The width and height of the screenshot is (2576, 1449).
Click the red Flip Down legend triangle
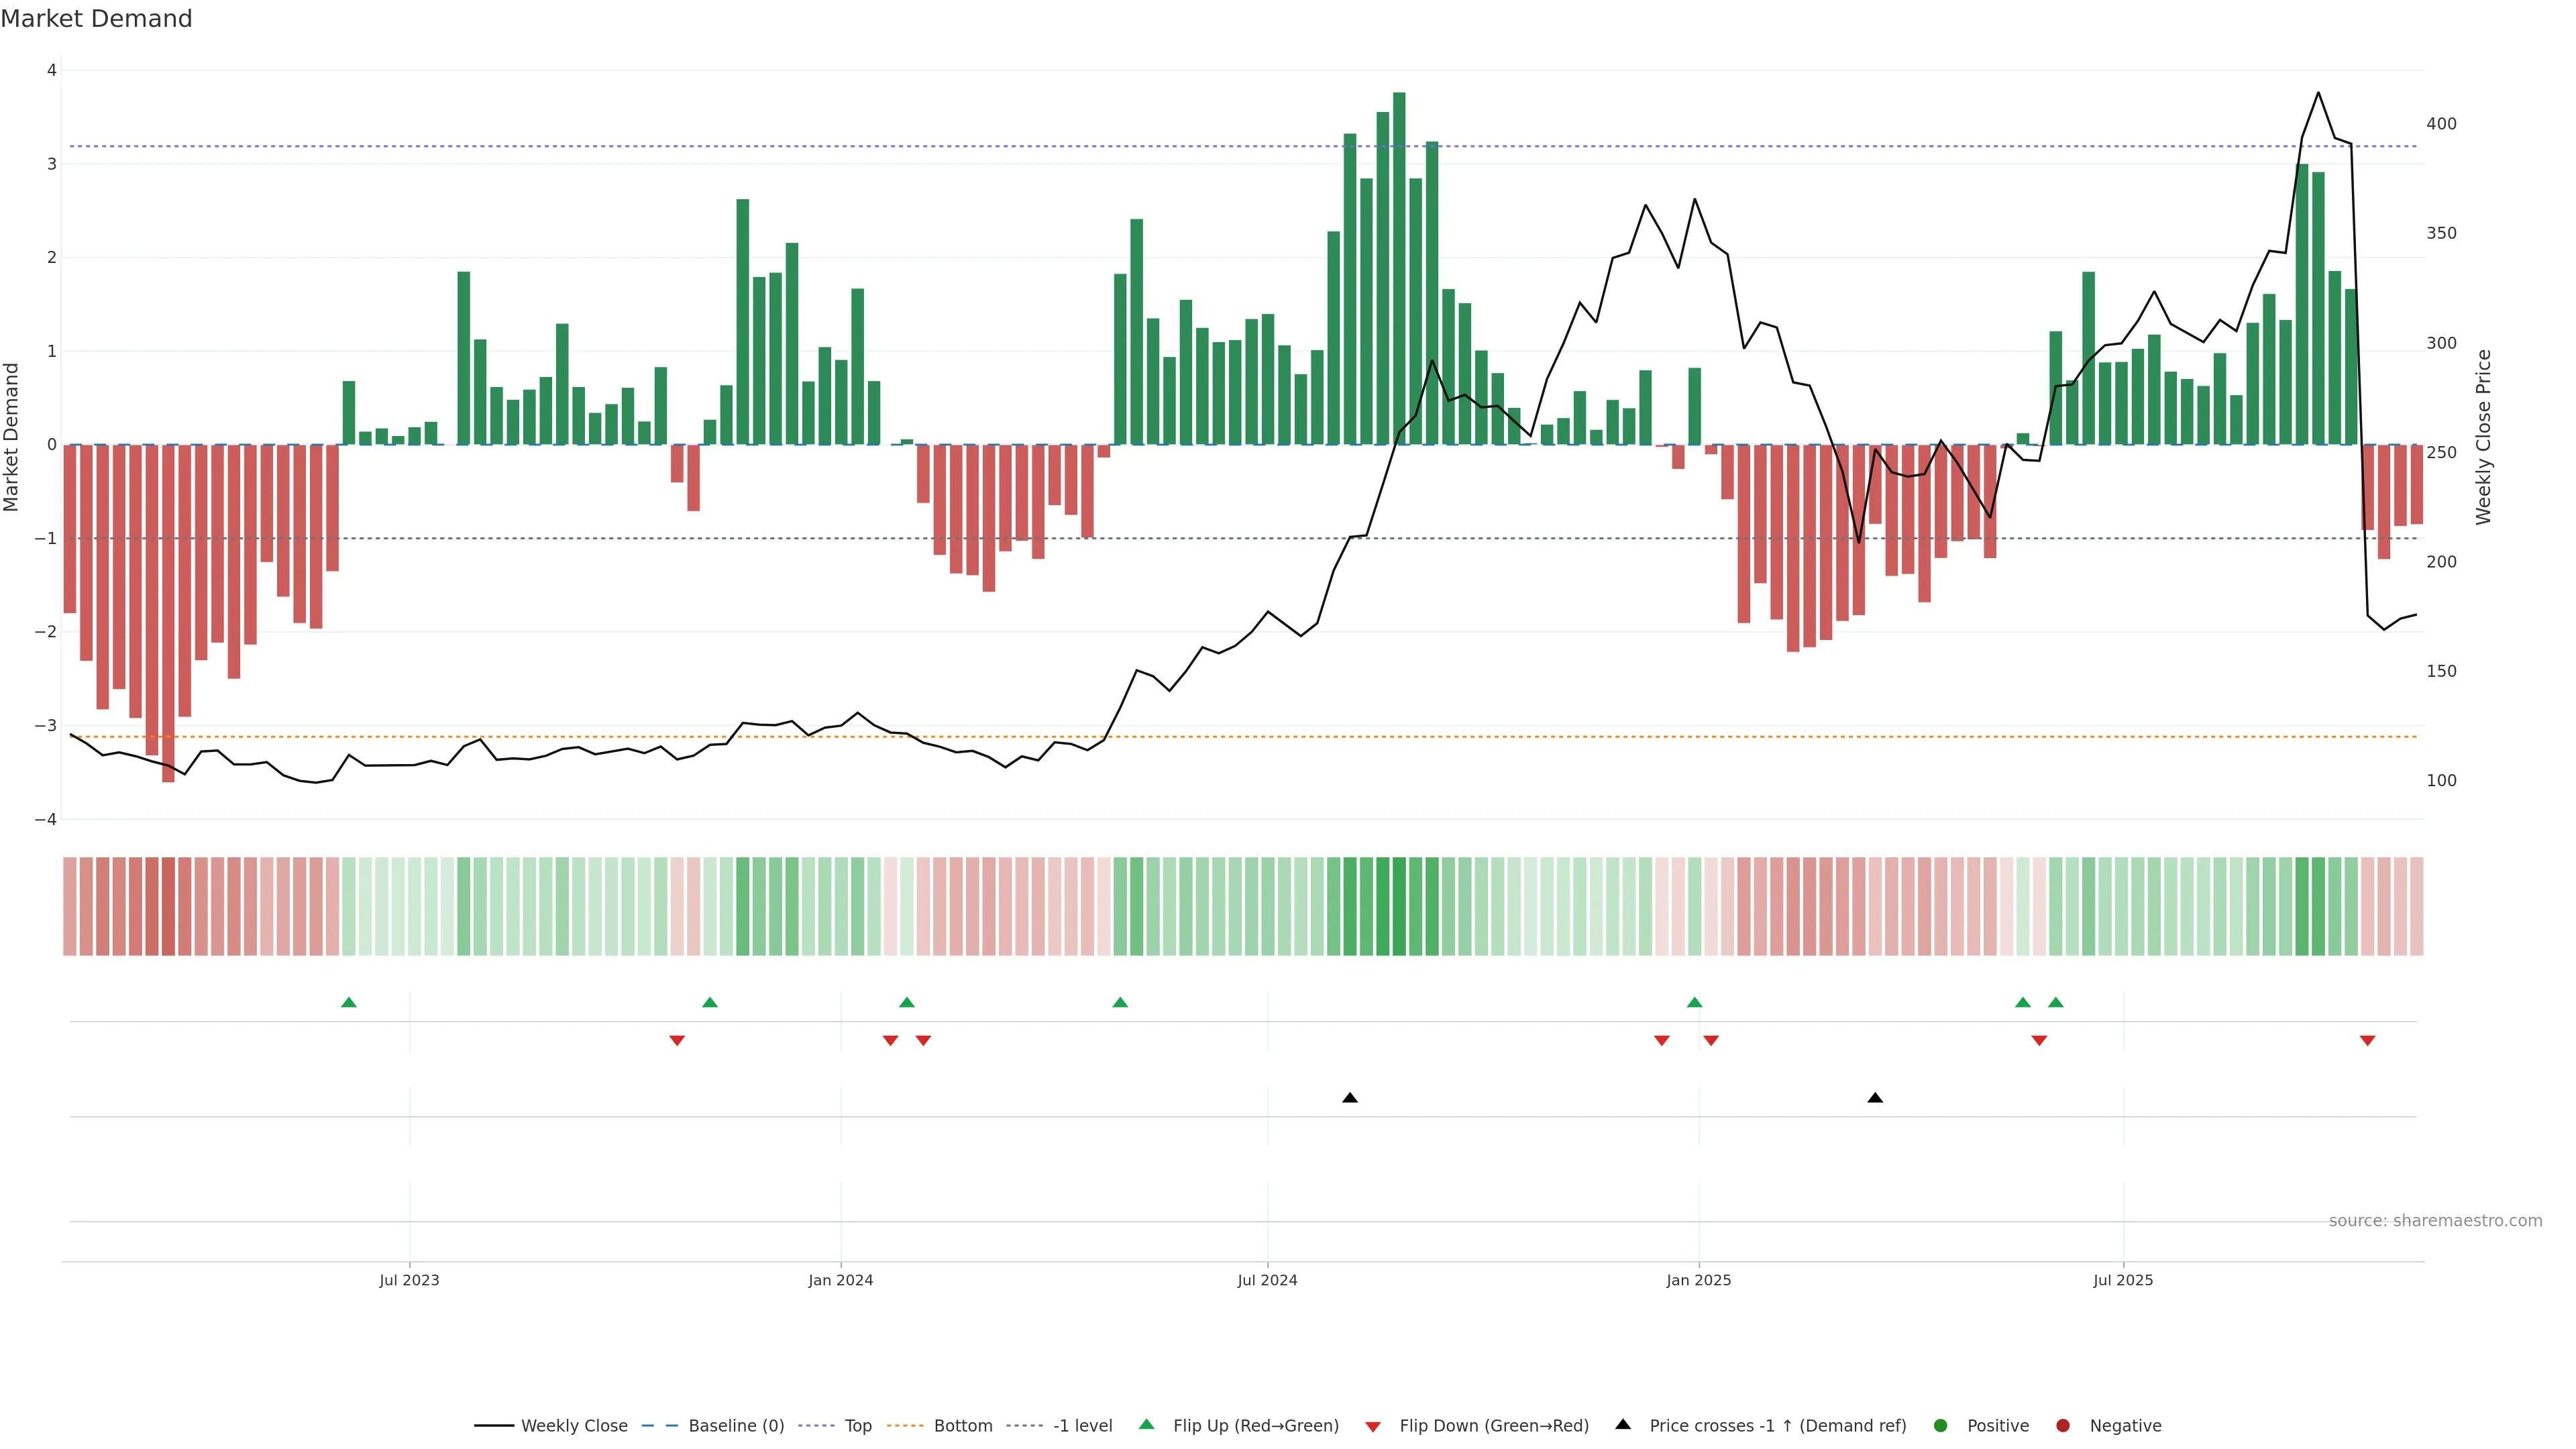point(1373,1426)
